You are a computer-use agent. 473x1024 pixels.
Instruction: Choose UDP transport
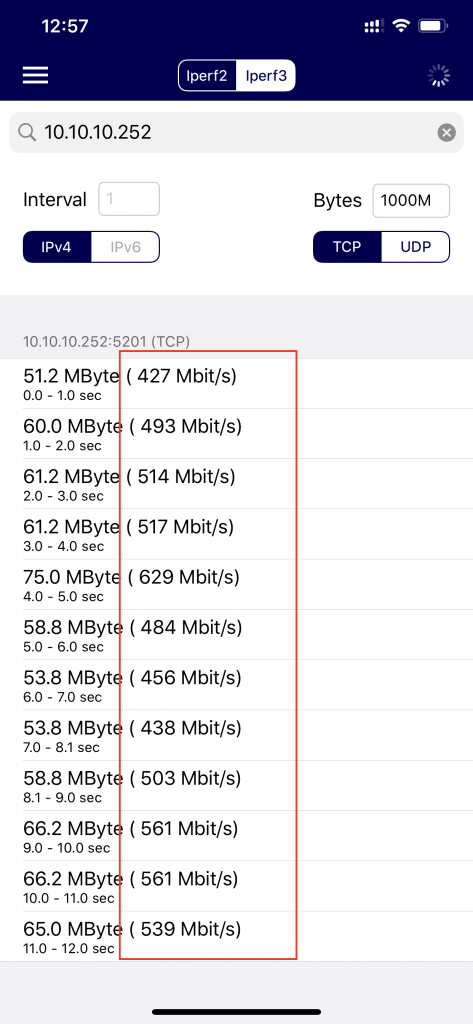pos(416,248)
